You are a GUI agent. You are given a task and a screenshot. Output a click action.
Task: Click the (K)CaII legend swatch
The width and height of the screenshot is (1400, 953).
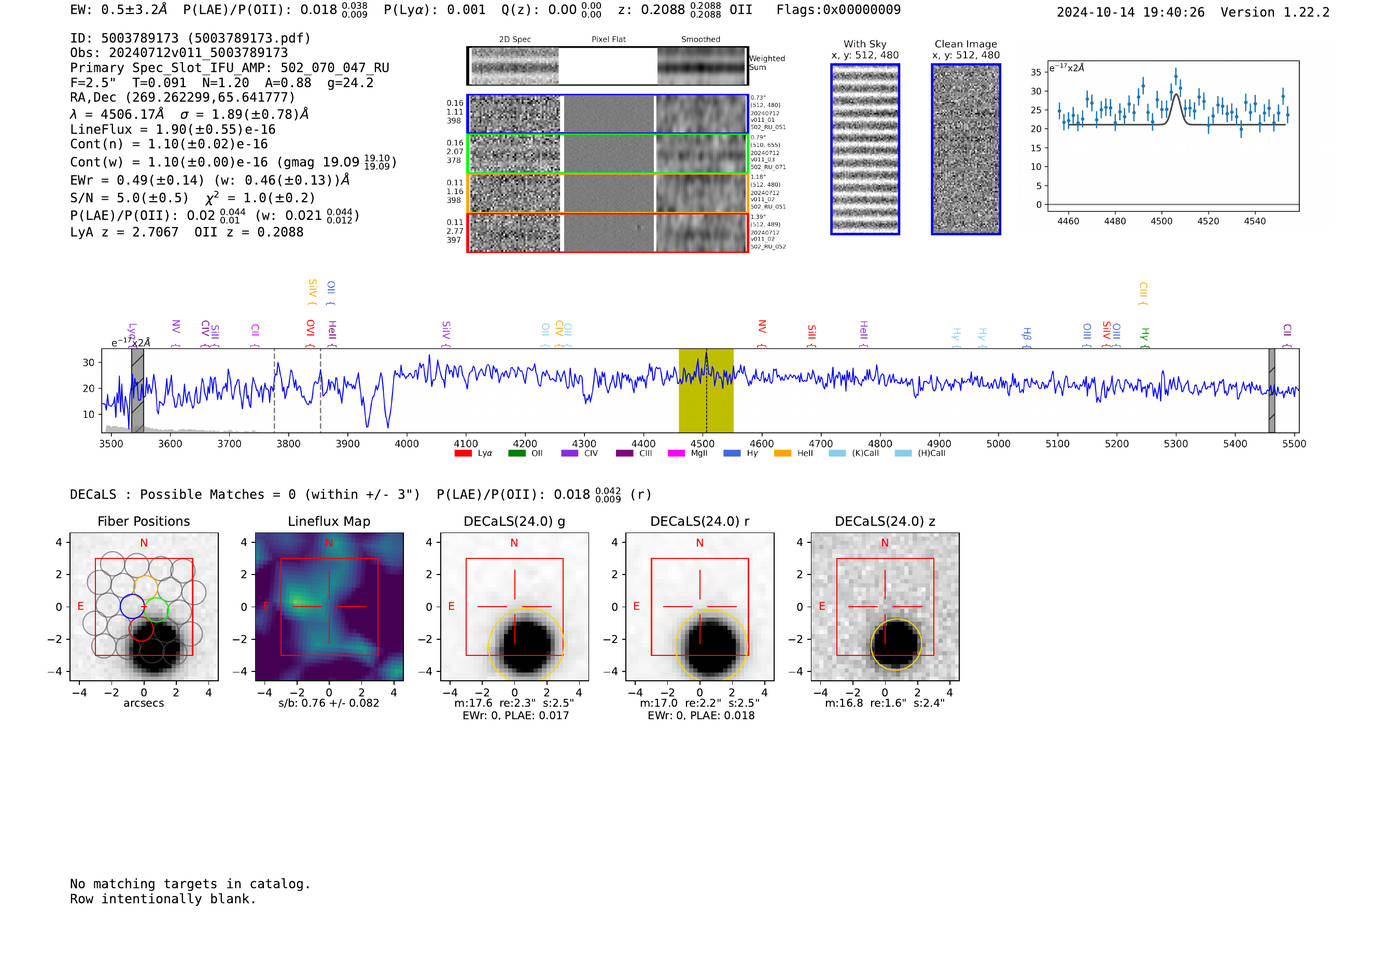click(x=837, y=453)
